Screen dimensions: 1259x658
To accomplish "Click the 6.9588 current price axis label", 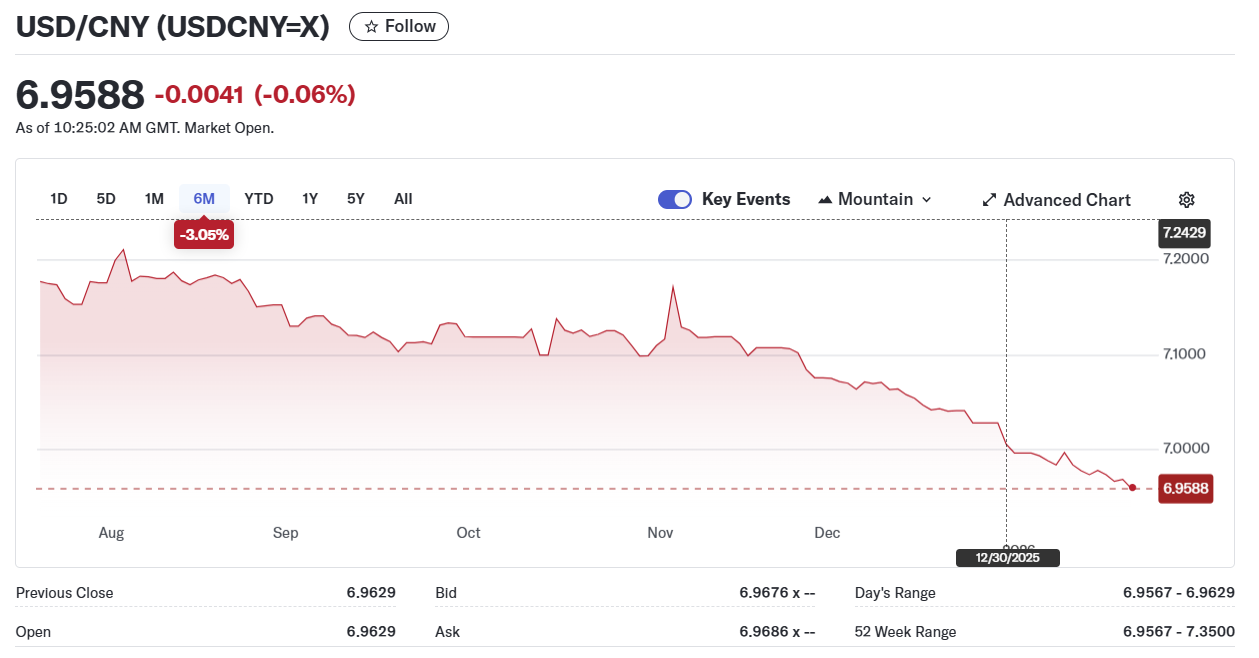I will click(1185, 489).
